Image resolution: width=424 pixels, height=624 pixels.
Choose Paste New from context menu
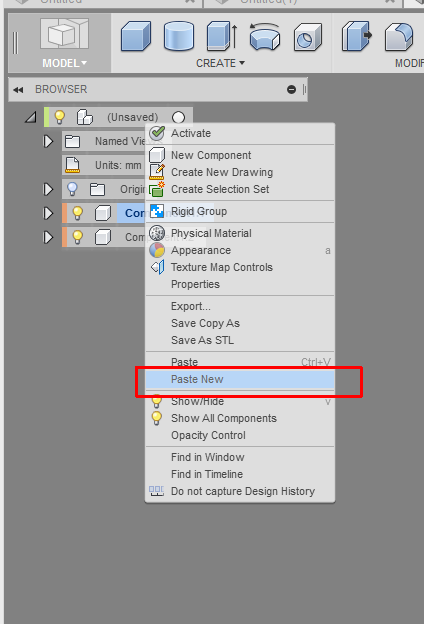click(x=240, y=379)
